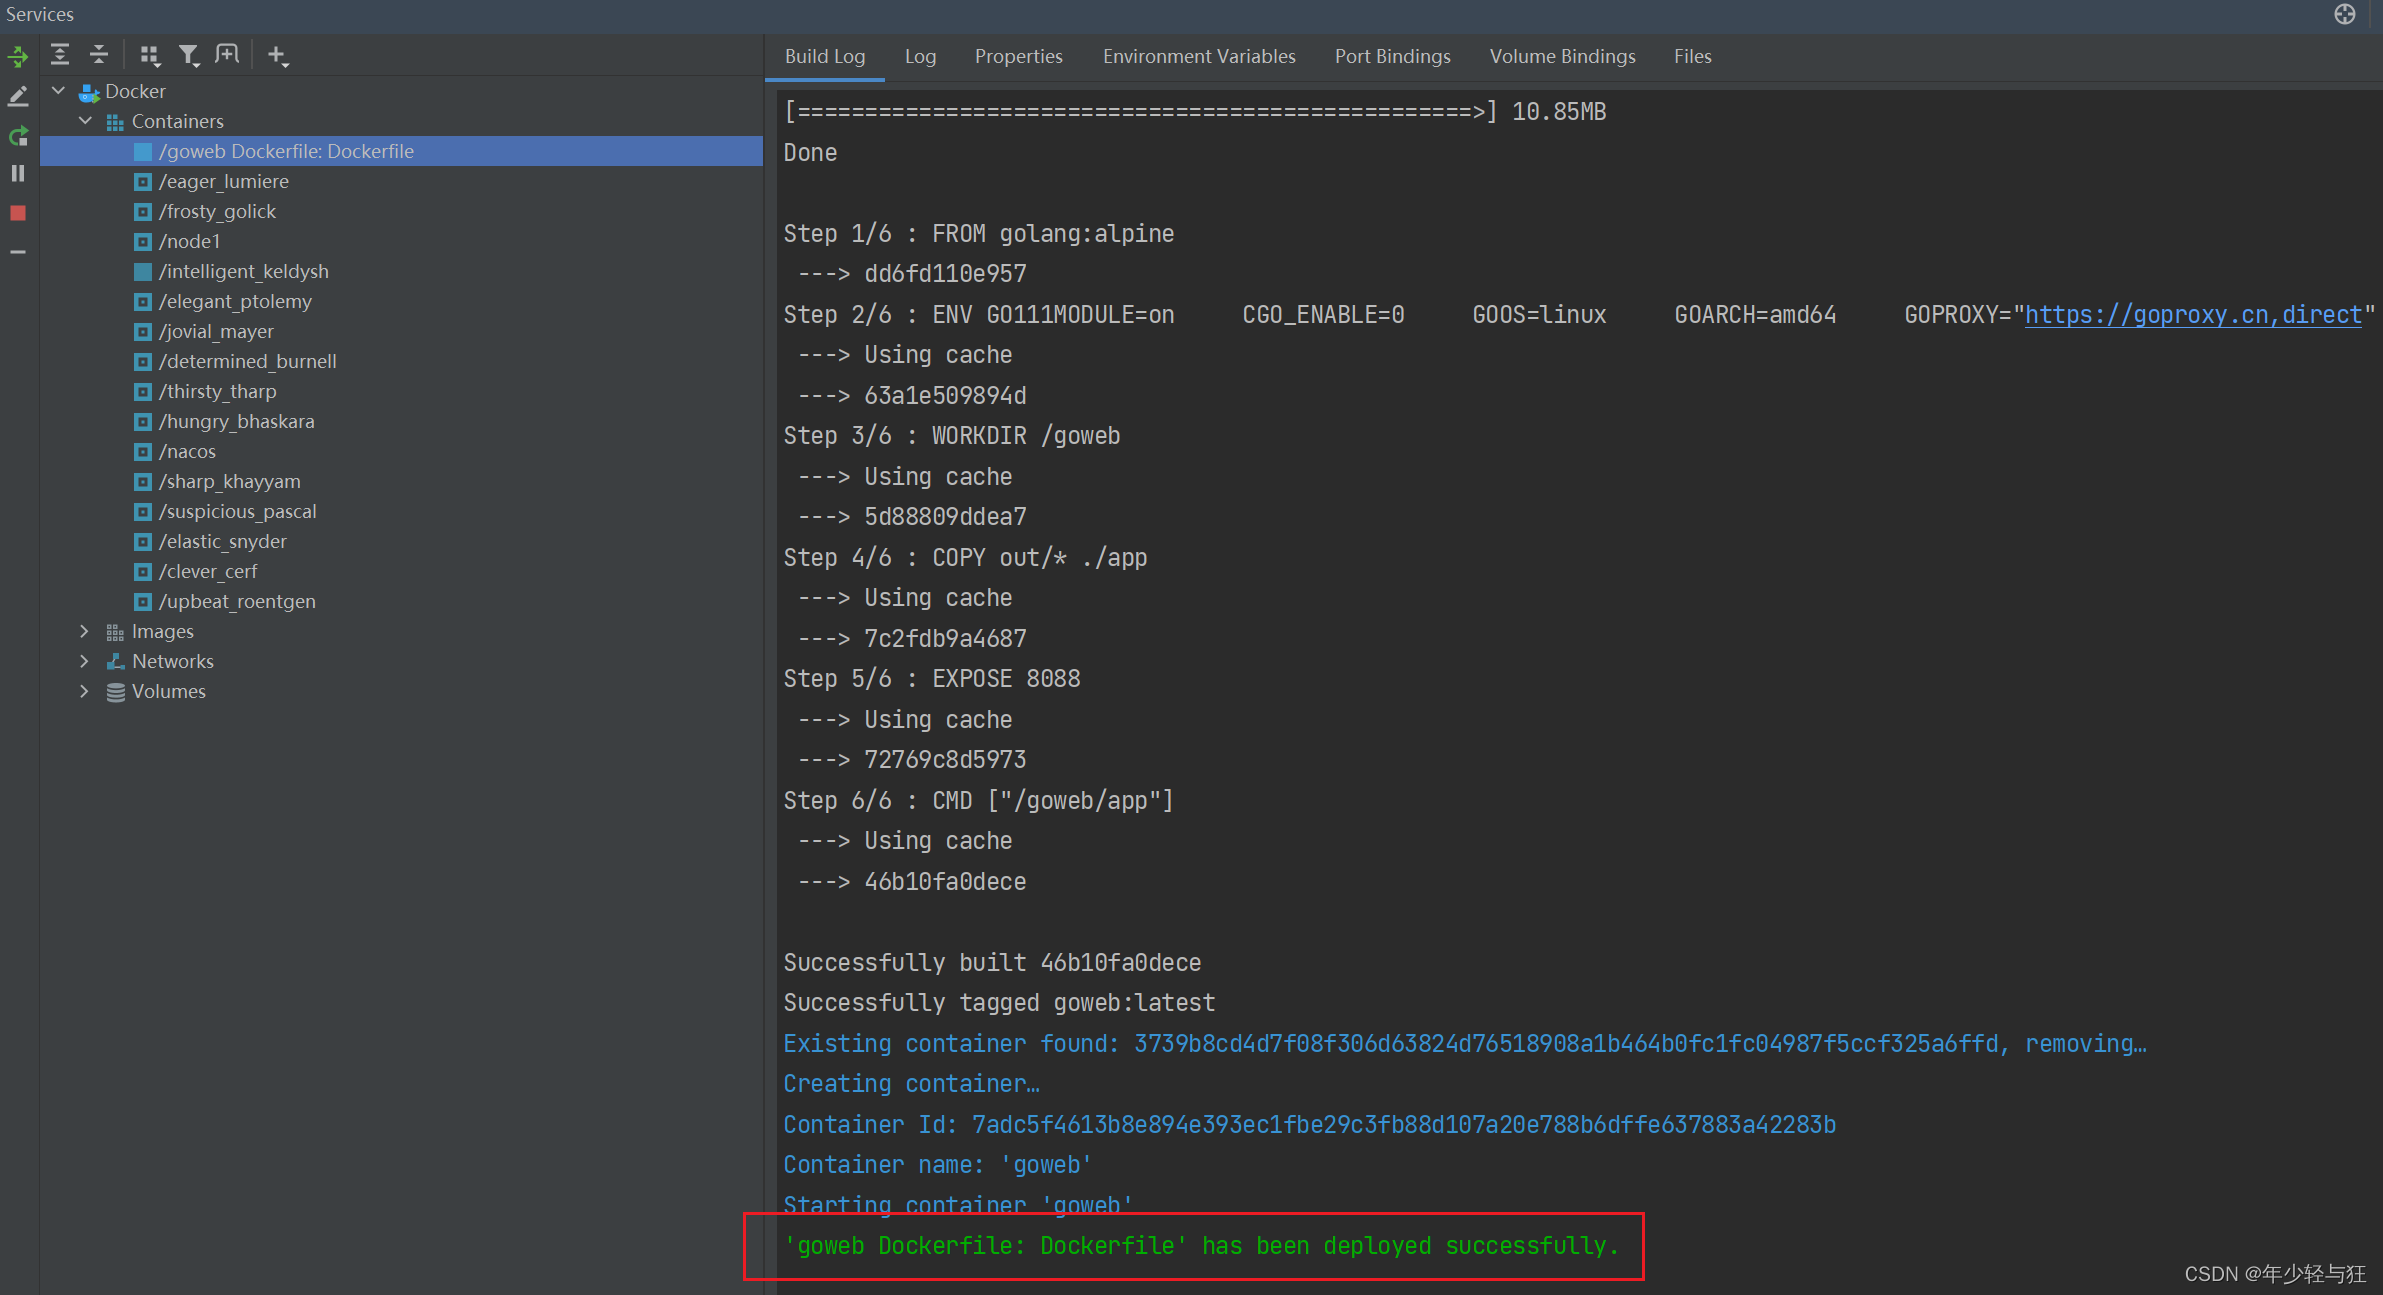Click the Services panel options icon

2345,14
